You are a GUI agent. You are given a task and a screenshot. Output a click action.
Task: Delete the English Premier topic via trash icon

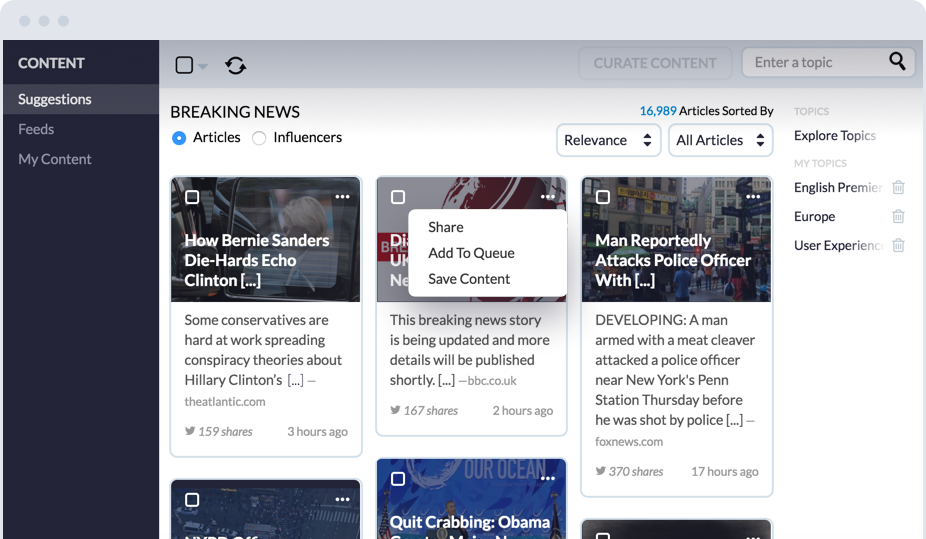pyautogui.click(x=898, y=187)
